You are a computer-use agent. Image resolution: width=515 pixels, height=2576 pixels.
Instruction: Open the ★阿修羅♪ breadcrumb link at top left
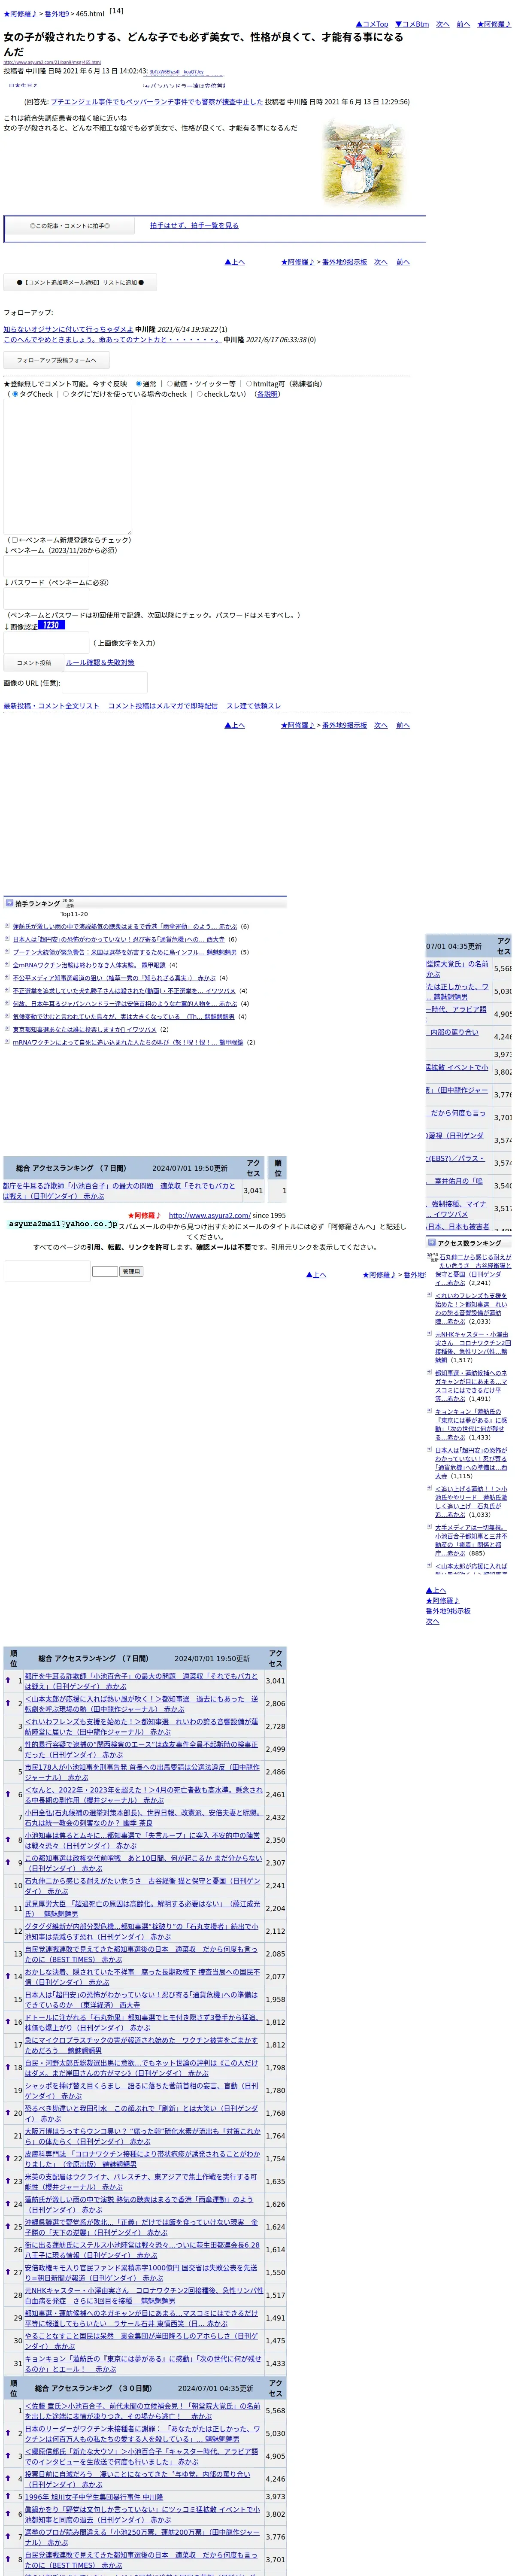[x=20, y=14]
